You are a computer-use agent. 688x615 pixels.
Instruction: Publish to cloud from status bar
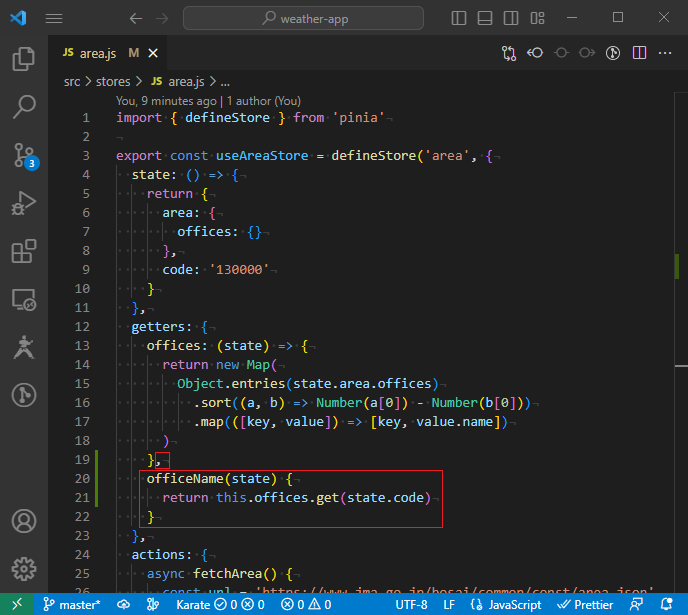click(124, 604)
